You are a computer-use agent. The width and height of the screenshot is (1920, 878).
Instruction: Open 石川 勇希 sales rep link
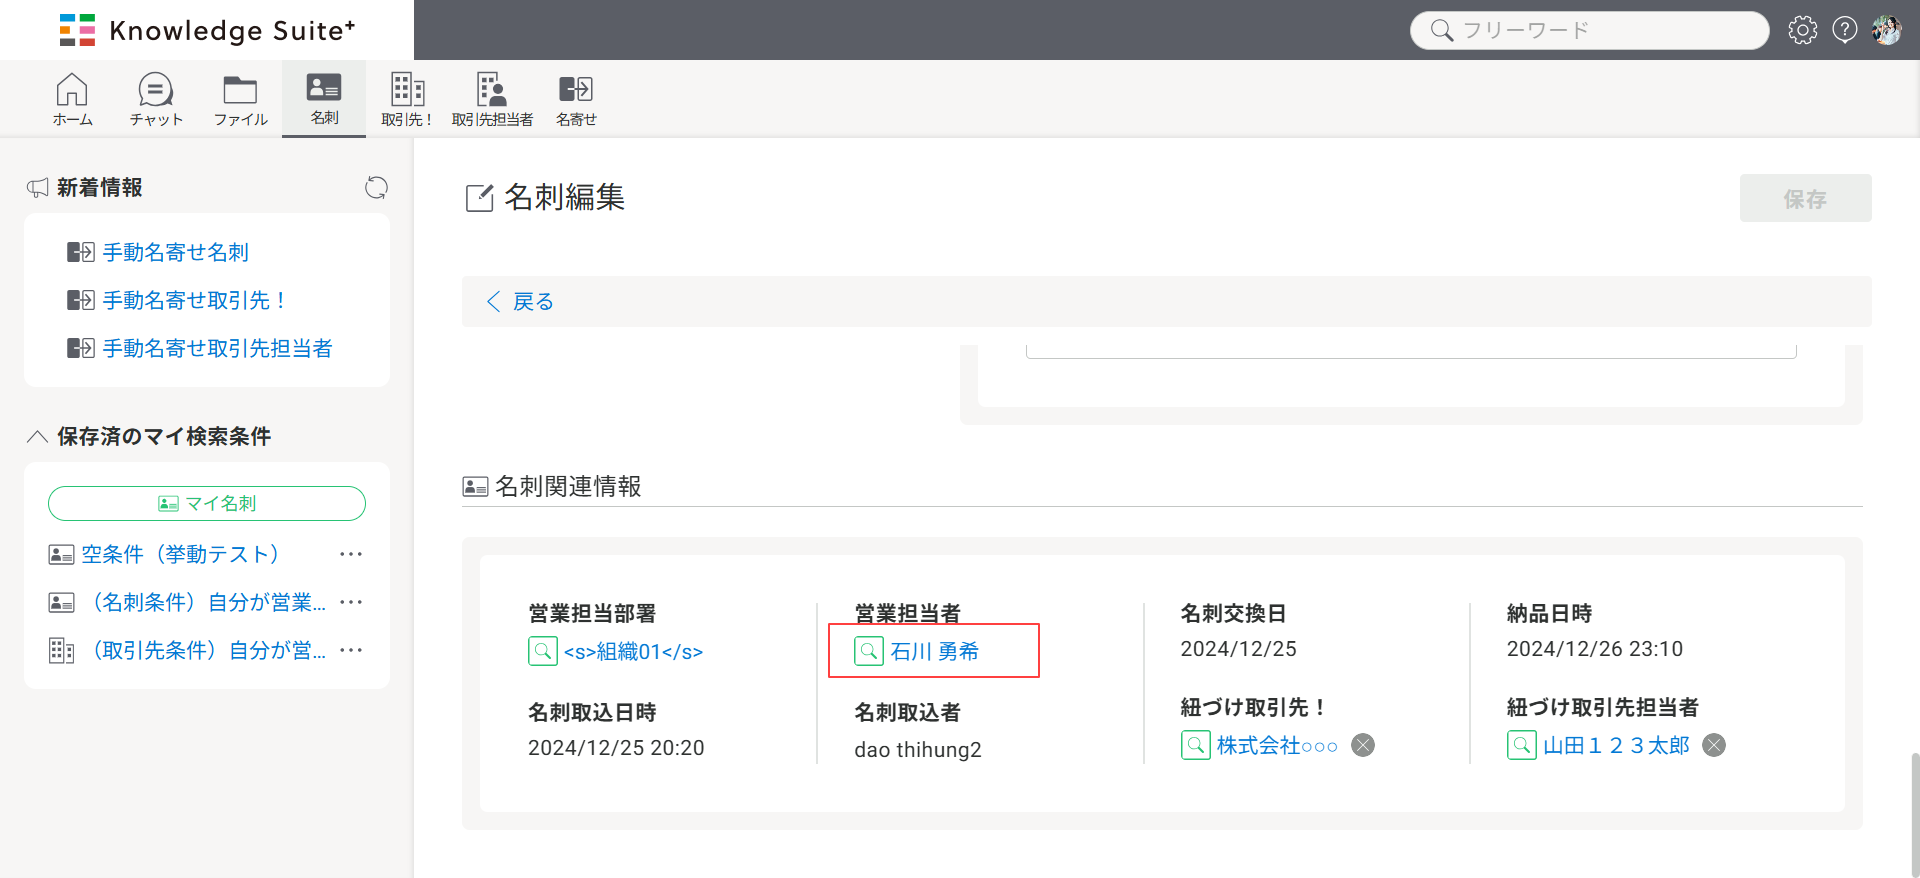(934, 652)
